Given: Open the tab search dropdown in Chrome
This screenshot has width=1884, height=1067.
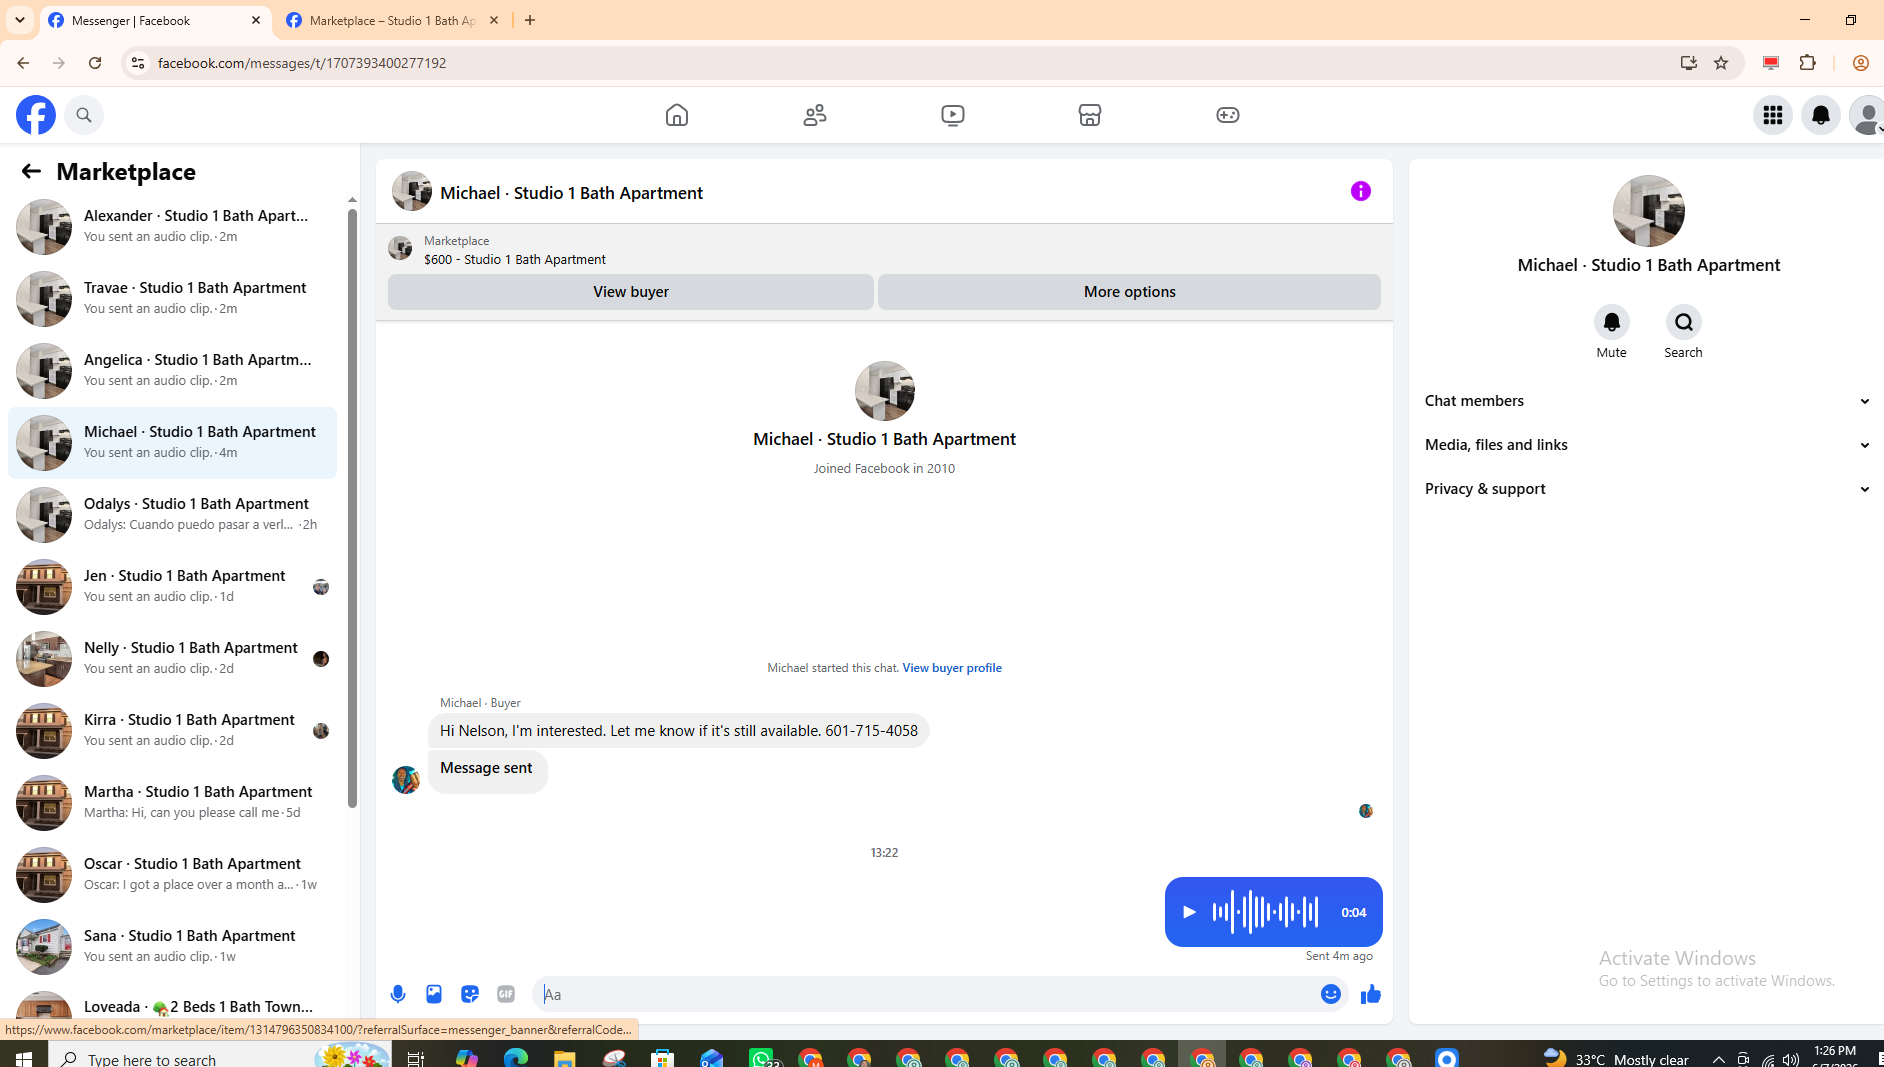Looking at the screenshot, I should pyautogui.click(x=20, y=20).
